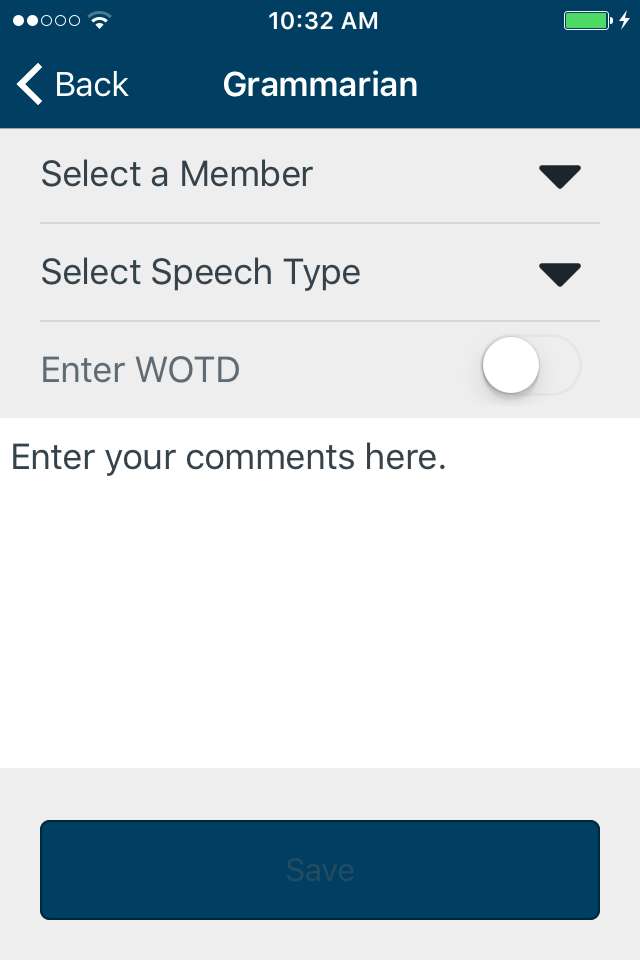Screen dimensions: 640x960
Task: Click the Wi-Fi status icon
Action: [99, 20]
